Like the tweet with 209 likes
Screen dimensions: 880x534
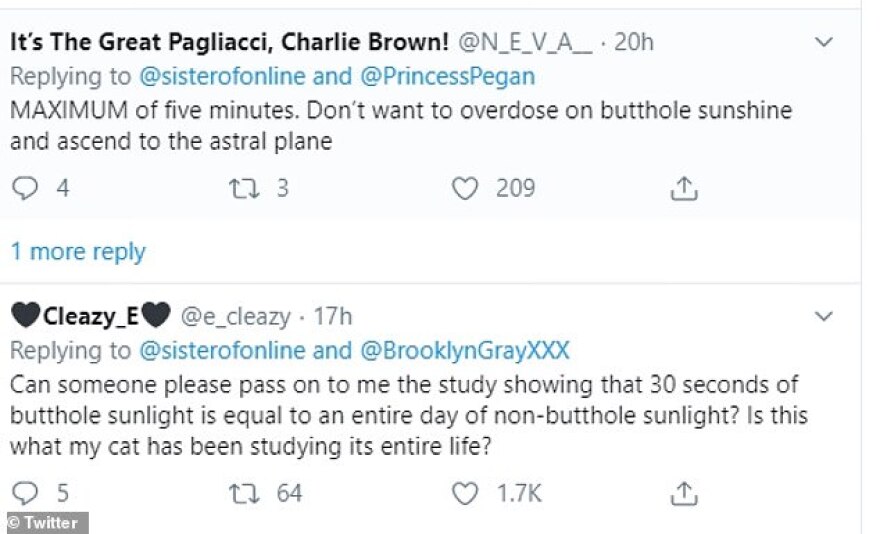pos(465,188)
